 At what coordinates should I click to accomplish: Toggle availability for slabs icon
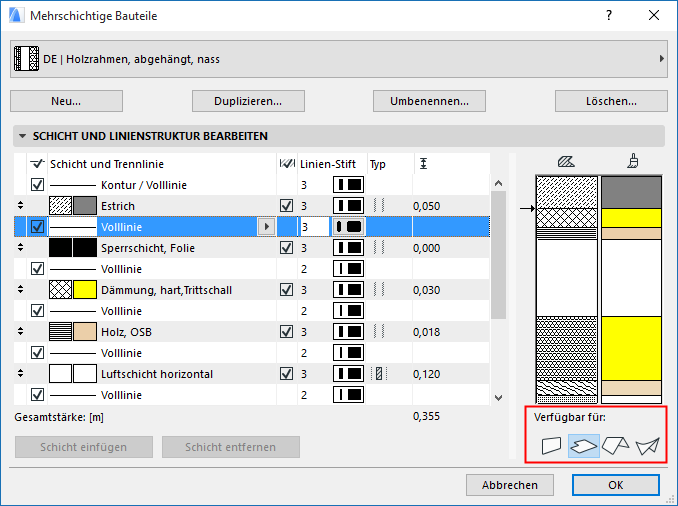click(583, 446)
